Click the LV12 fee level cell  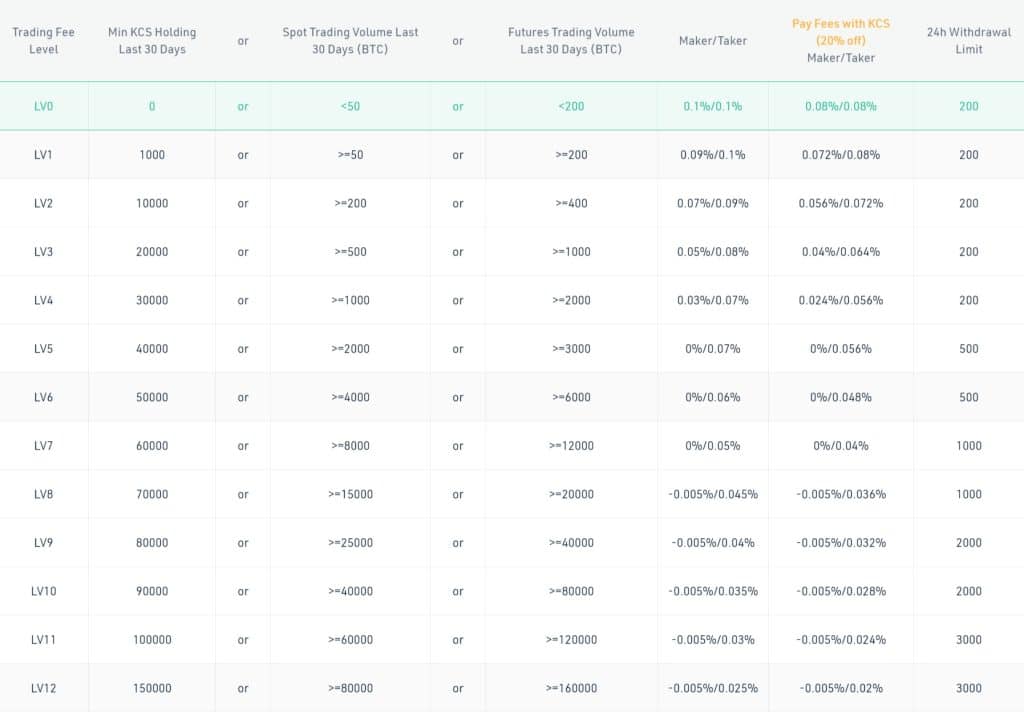(x=43, y=688)
